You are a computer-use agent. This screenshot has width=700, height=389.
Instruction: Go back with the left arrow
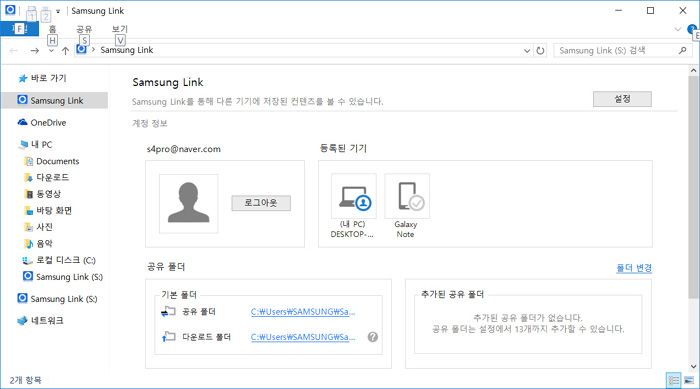tap(13, 50)
